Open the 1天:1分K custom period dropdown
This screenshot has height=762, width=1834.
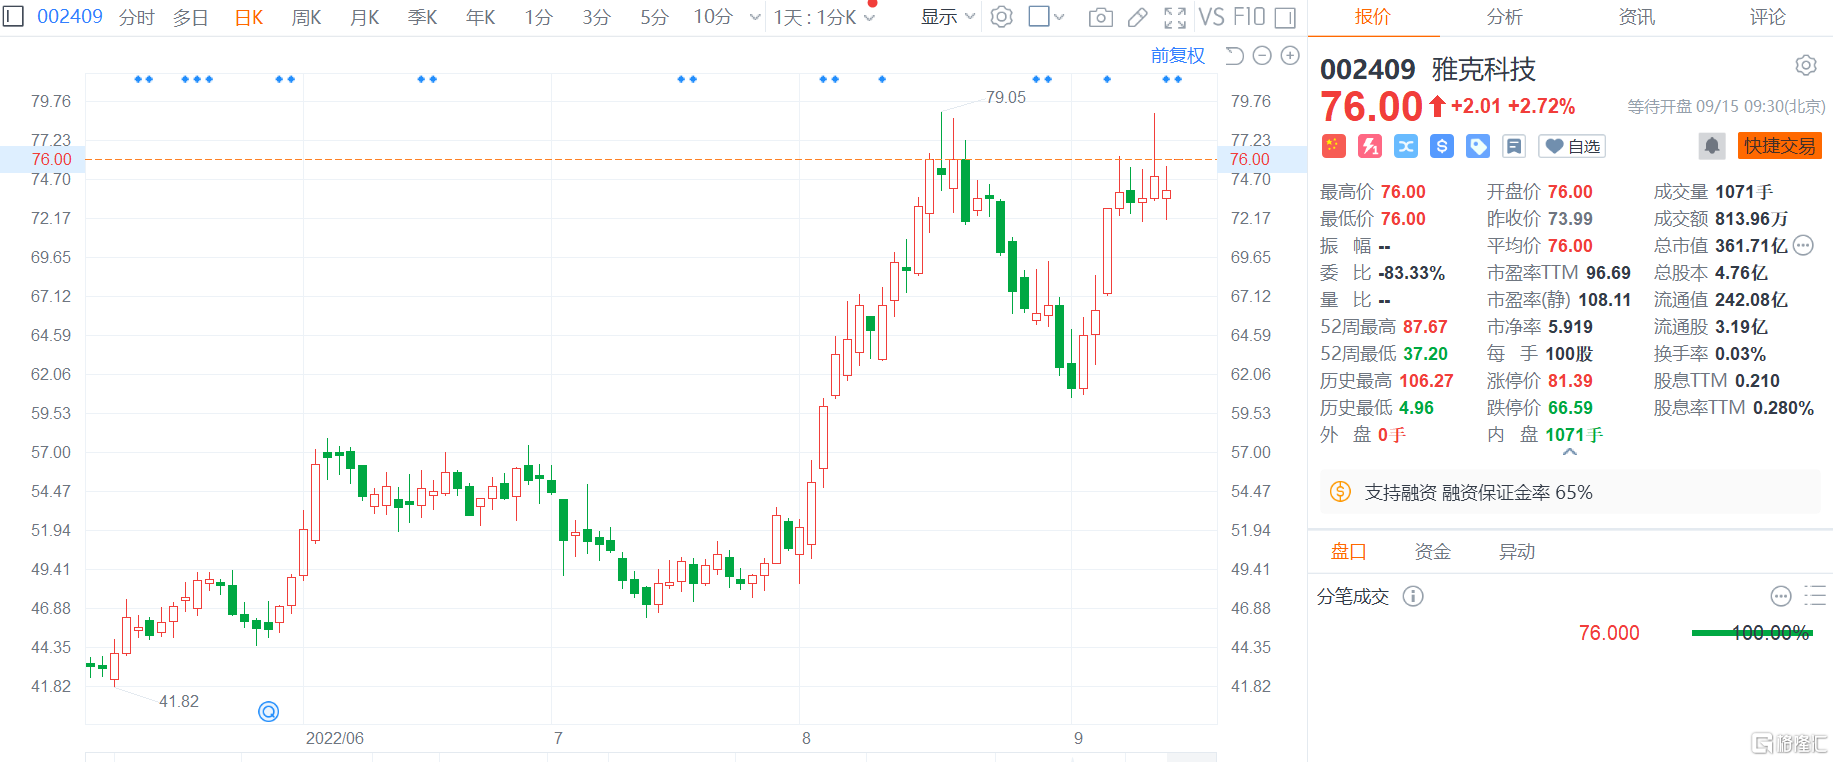824,17
